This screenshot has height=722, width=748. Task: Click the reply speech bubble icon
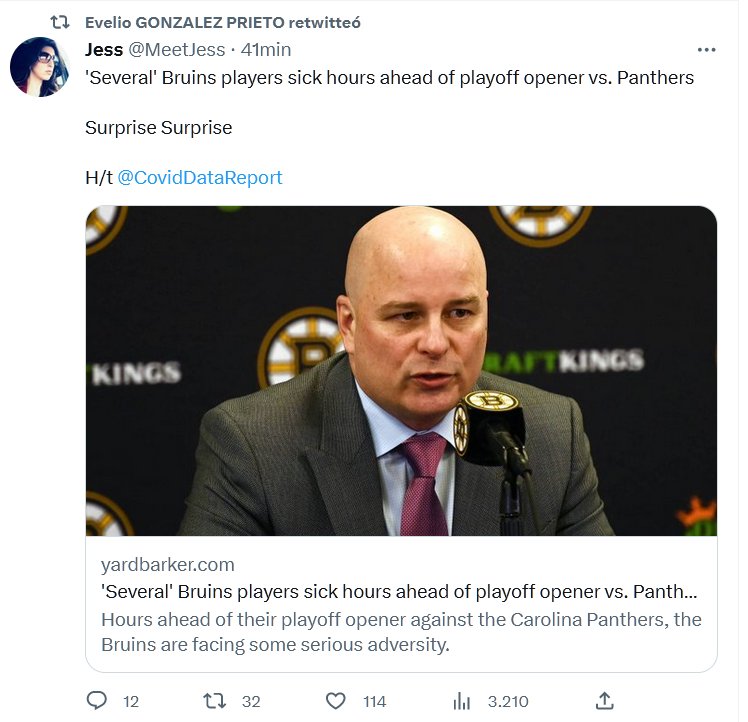pyautogui.click(x=97, y=700)
